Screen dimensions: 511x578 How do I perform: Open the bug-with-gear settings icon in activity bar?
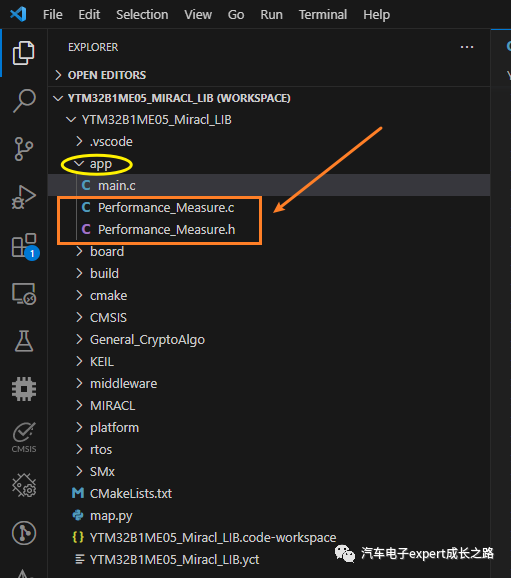coord(24,485)
